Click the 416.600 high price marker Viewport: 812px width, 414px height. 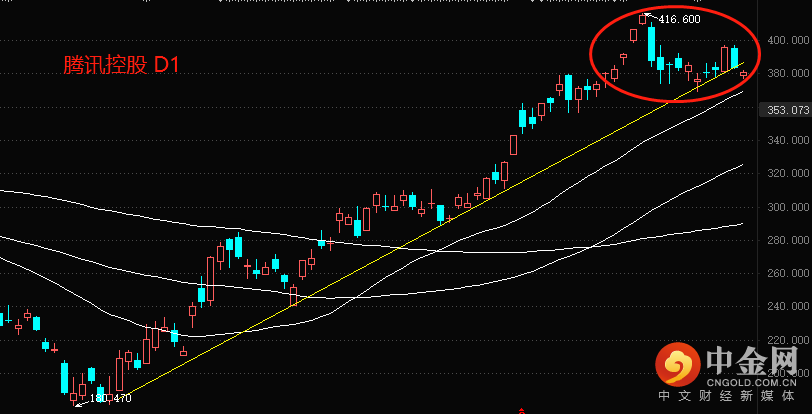click(x=678, y=19)
